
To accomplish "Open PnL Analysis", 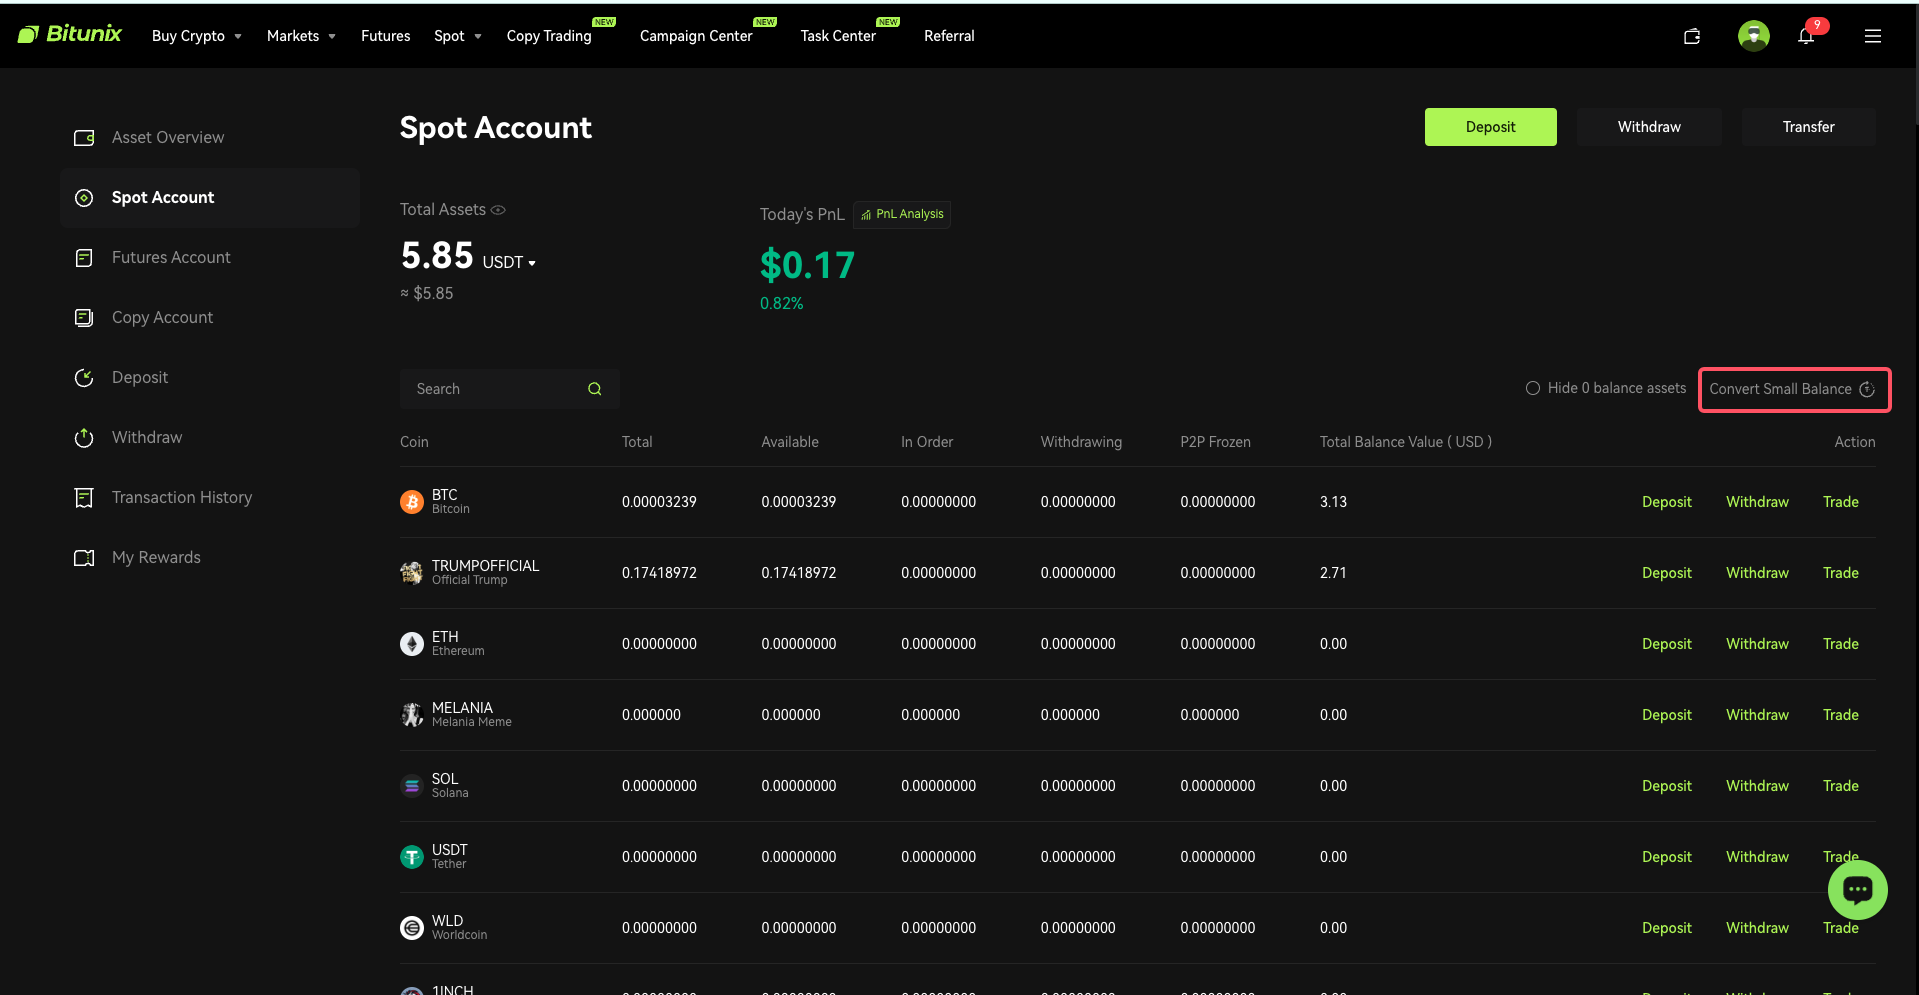I will (x=902, y=214).
